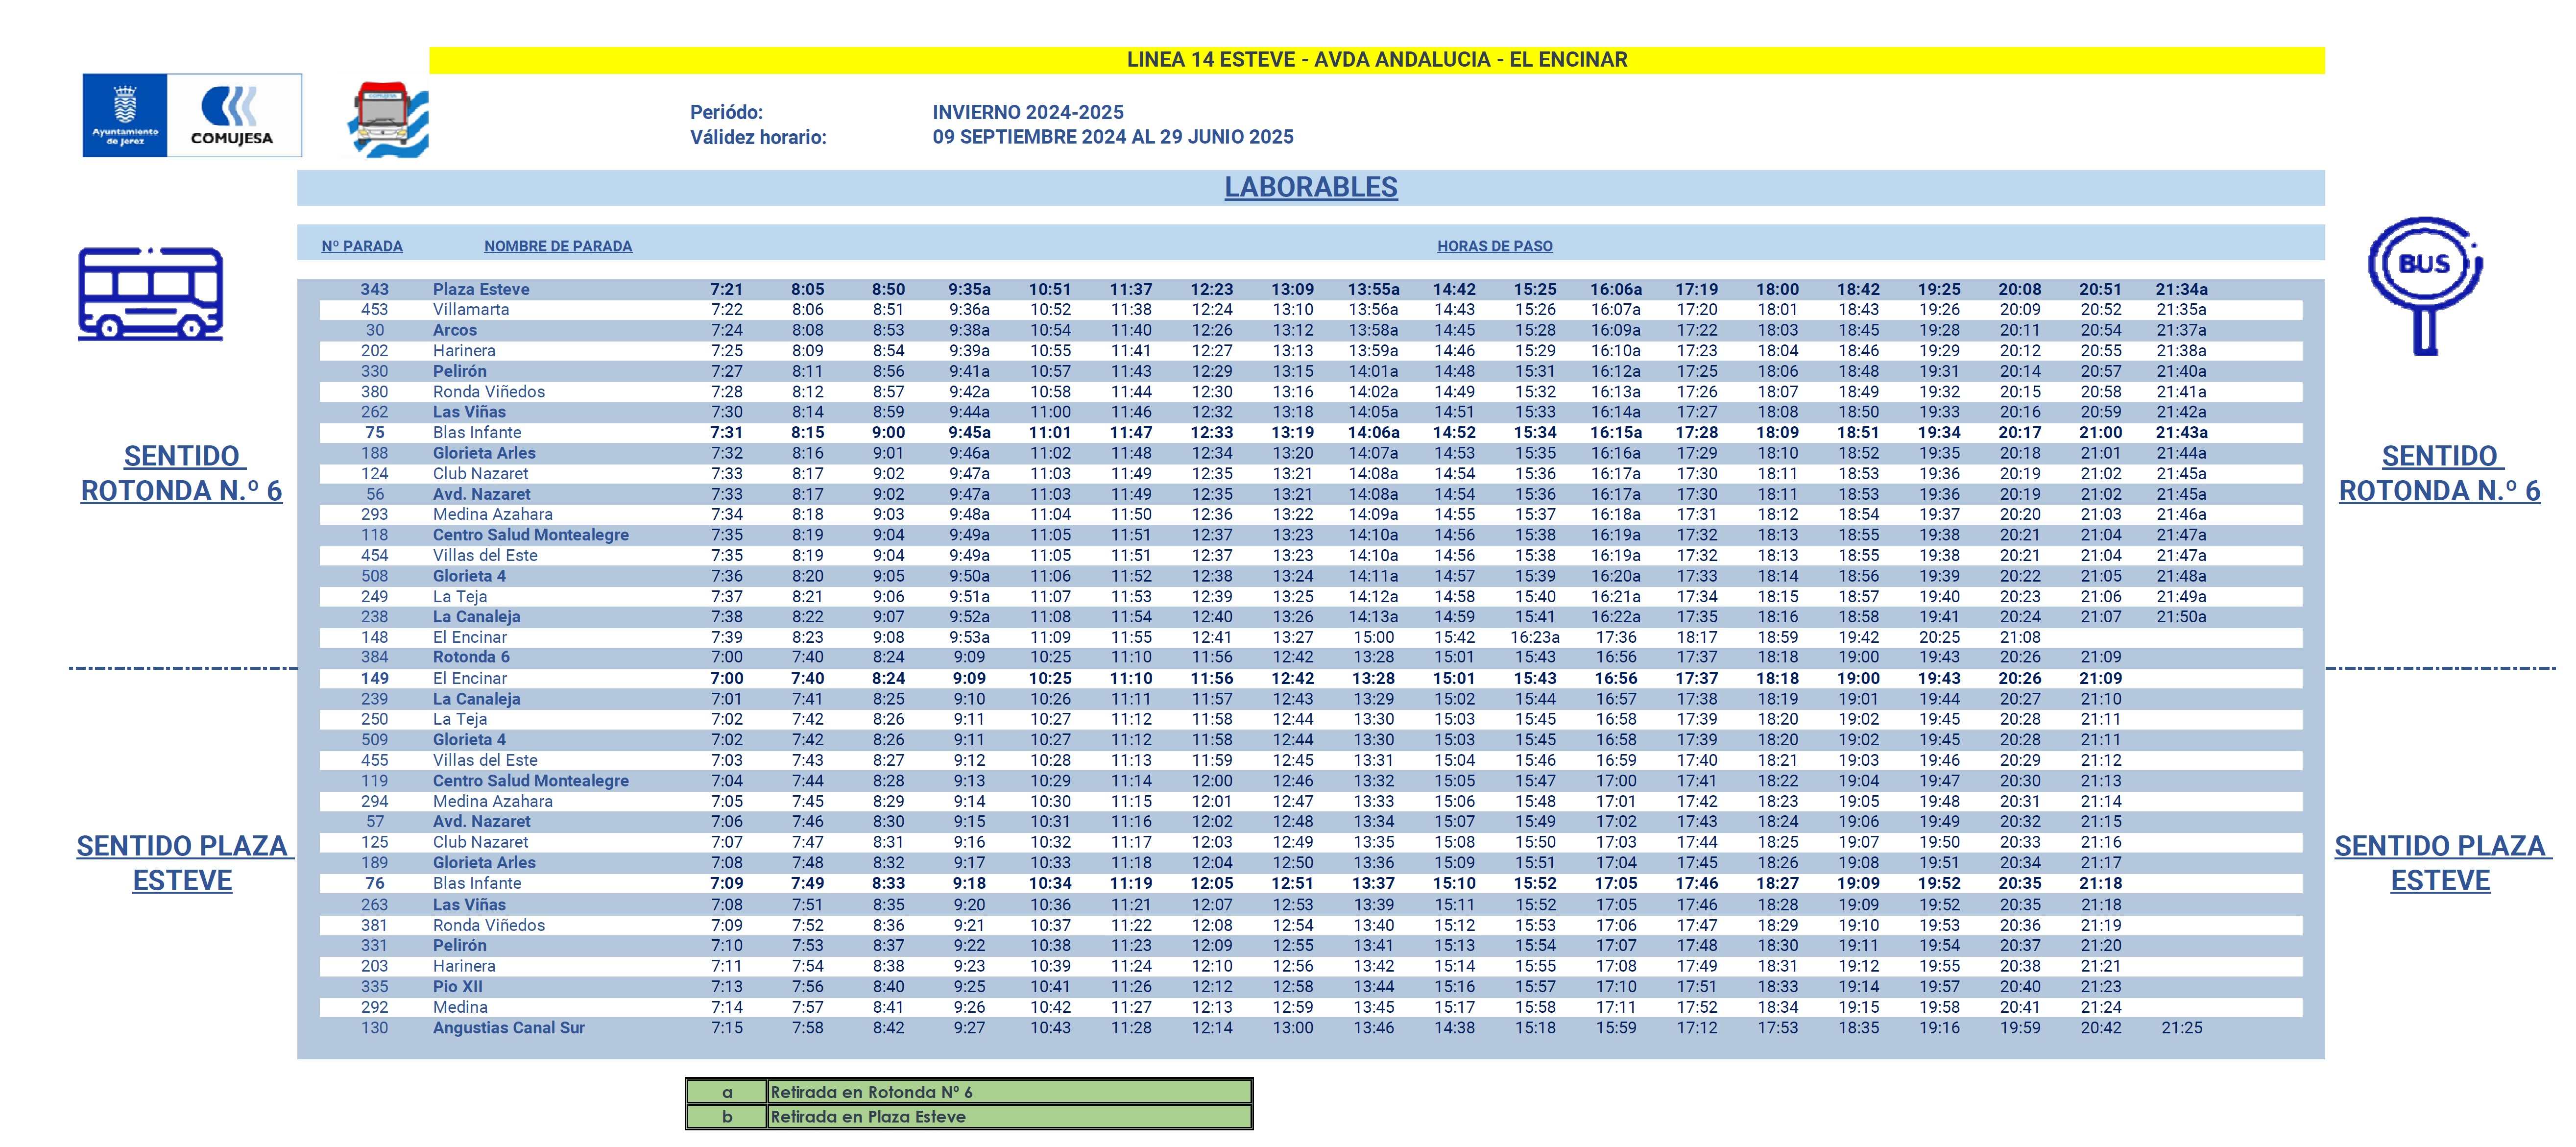Click the Nº PARADA column header

point(362,246)
